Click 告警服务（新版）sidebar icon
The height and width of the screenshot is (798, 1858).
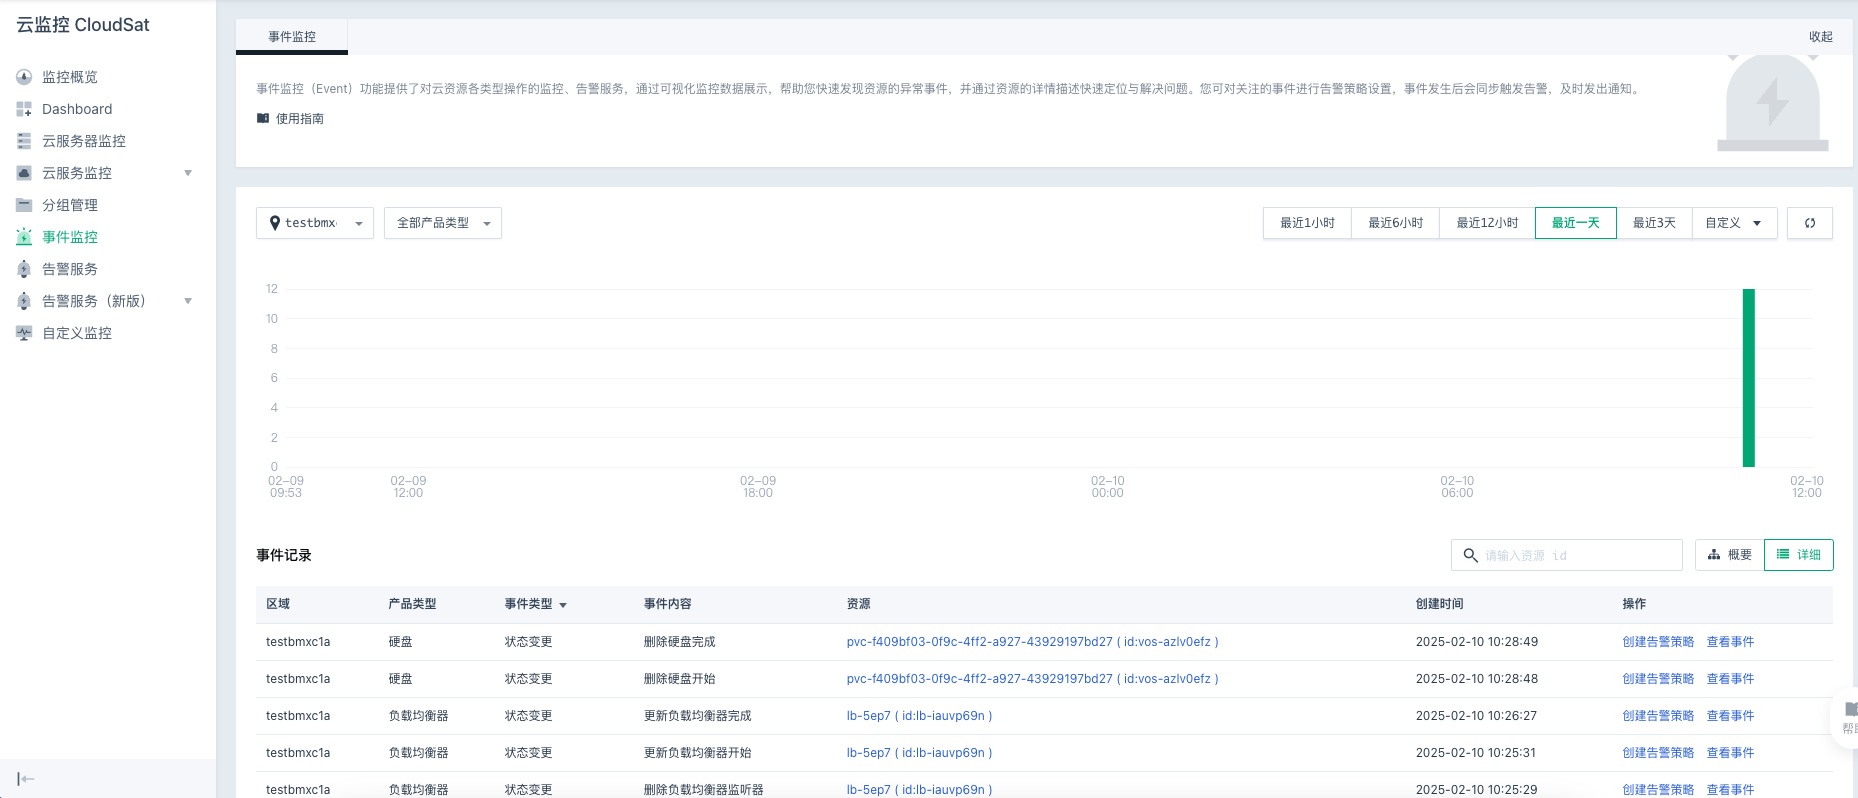point(24,301)
